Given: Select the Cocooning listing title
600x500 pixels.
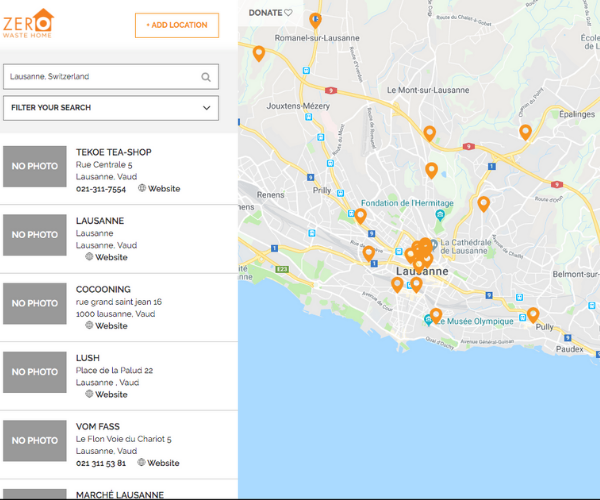Looking at the screenshot, I should click(103, 289).
